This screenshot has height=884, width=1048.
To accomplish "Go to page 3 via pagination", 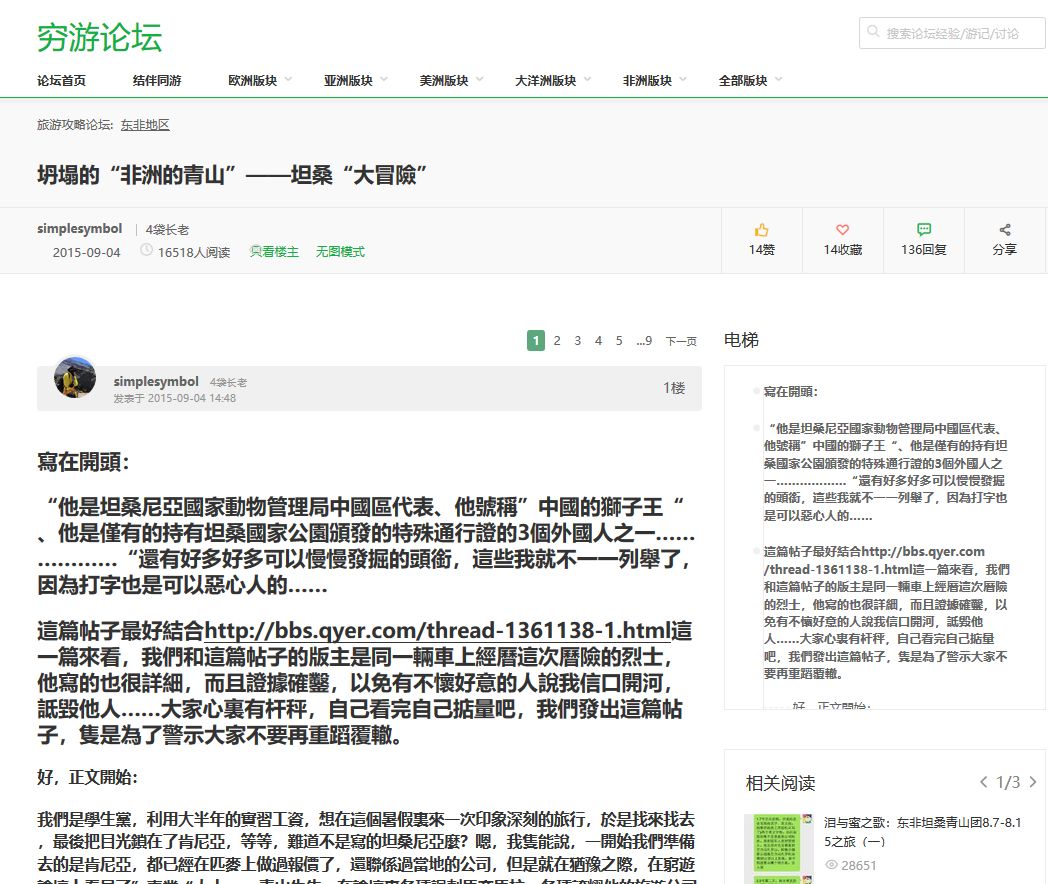I will pyautogui.click(x=577, y=340).
